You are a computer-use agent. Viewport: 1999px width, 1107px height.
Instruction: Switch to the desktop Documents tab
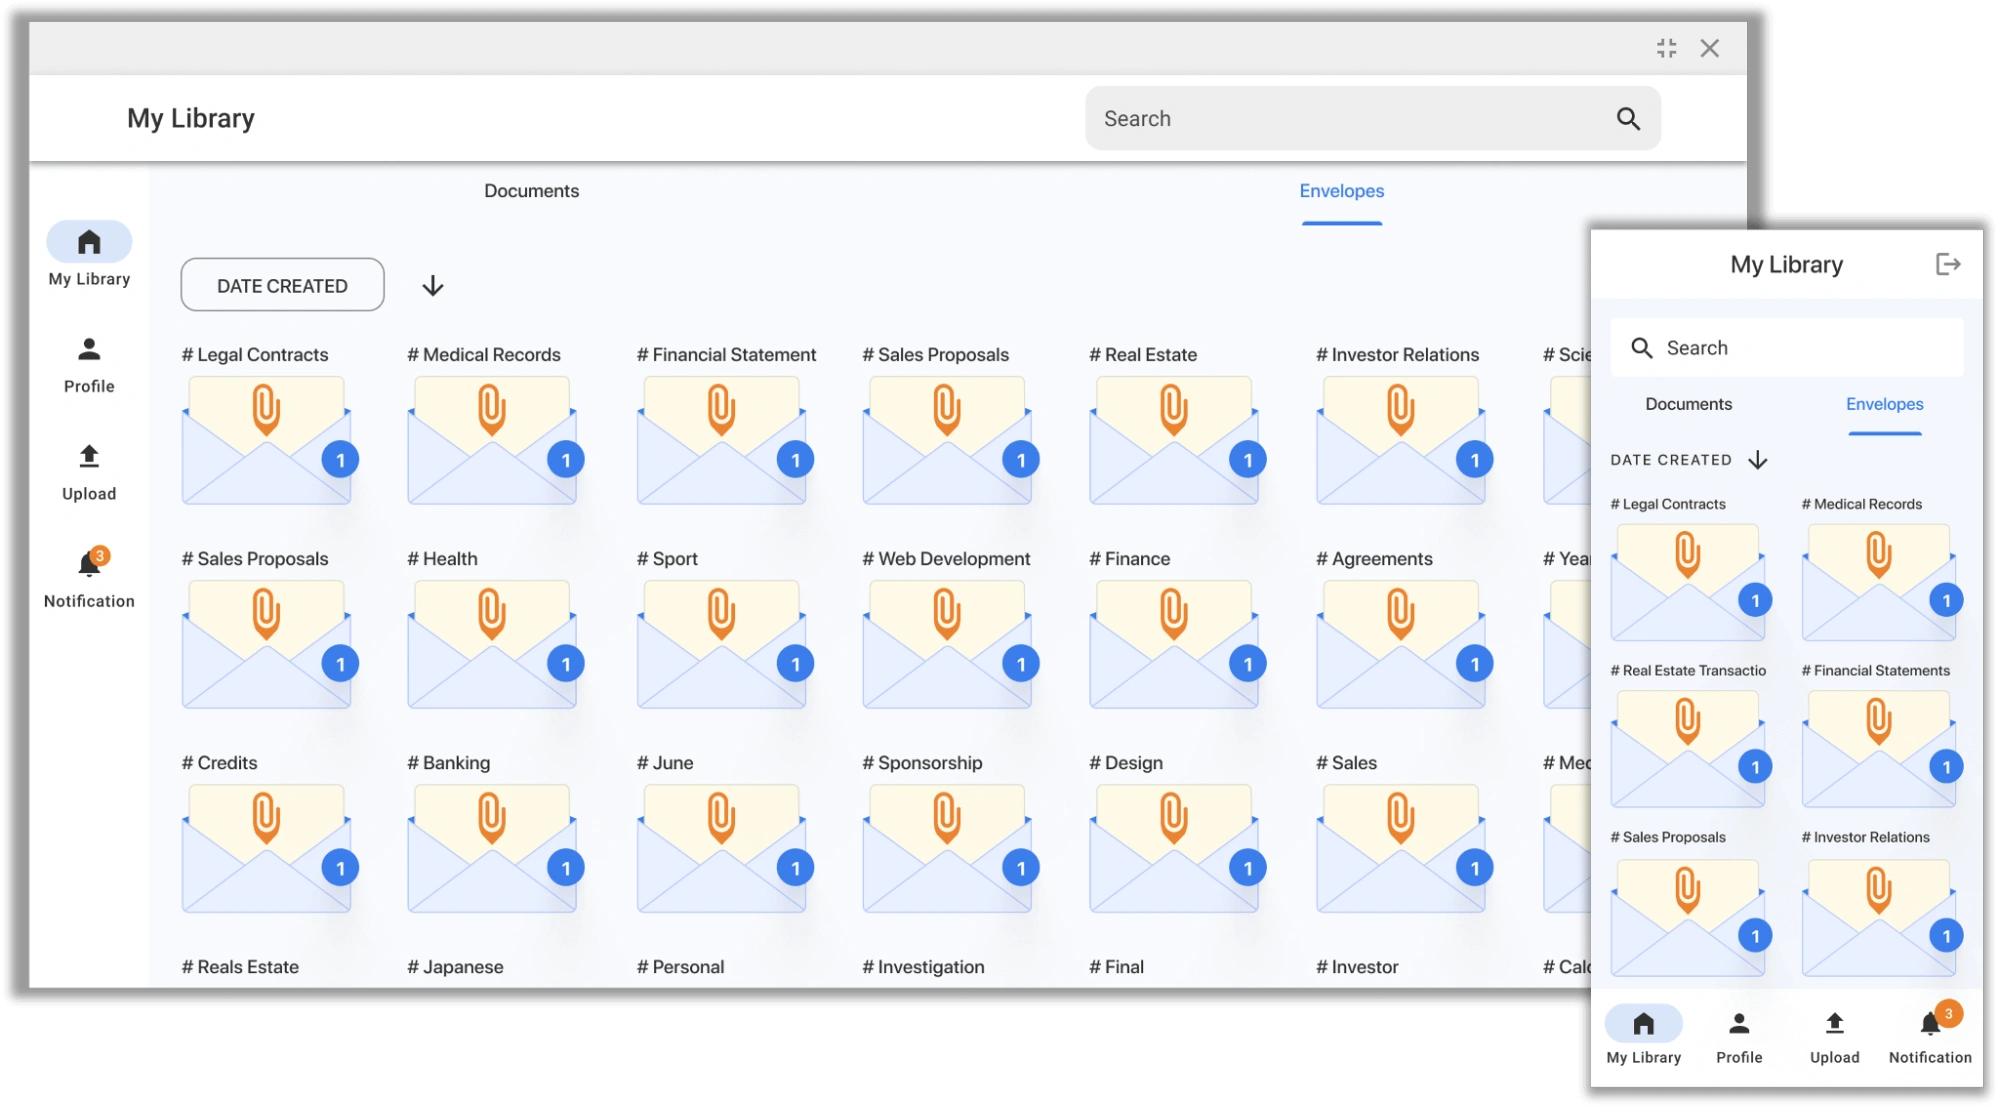[x=531, y=191]
